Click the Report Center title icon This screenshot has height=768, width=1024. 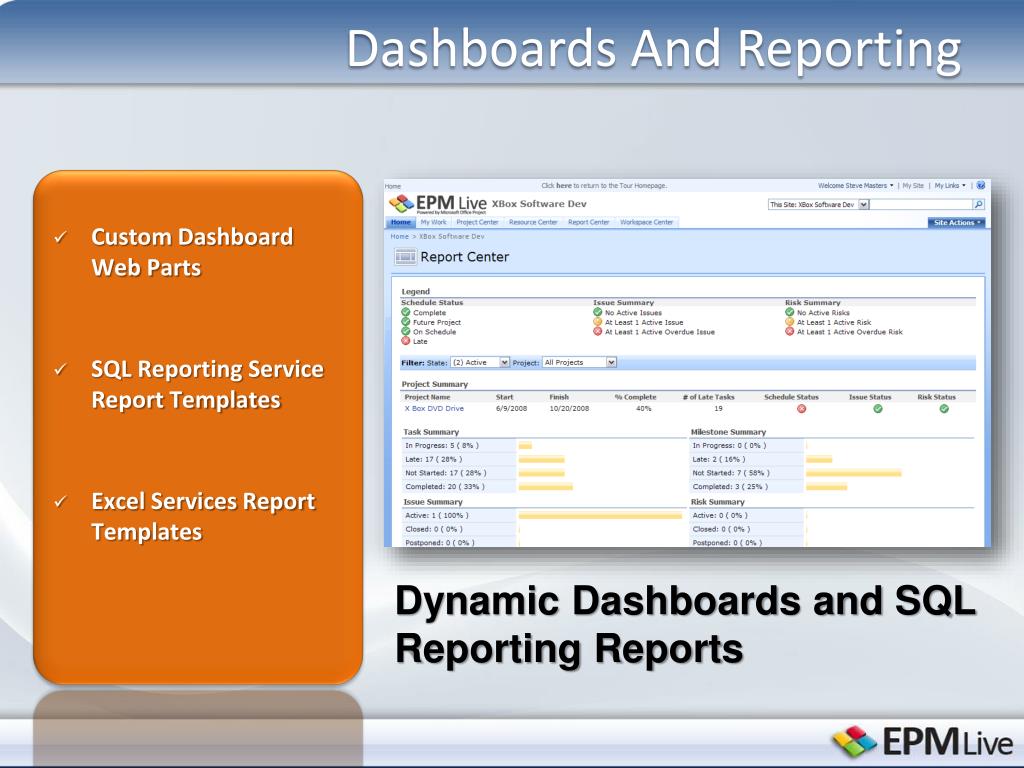click(x=406, y=257)
